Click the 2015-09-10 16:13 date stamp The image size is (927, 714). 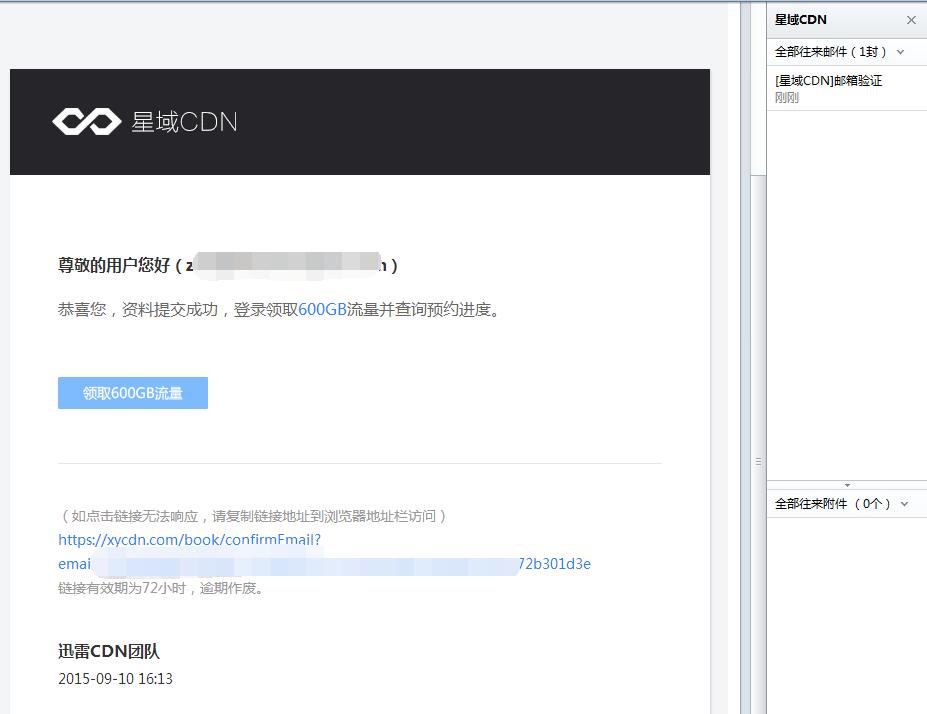(x=115, y=679)
